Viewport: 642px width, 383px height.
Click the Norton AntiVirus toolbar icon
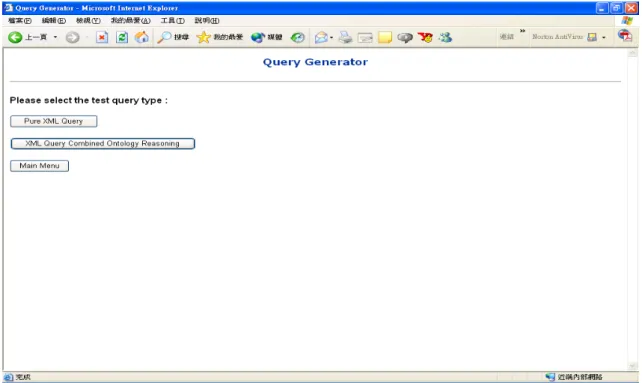point(592,37)
